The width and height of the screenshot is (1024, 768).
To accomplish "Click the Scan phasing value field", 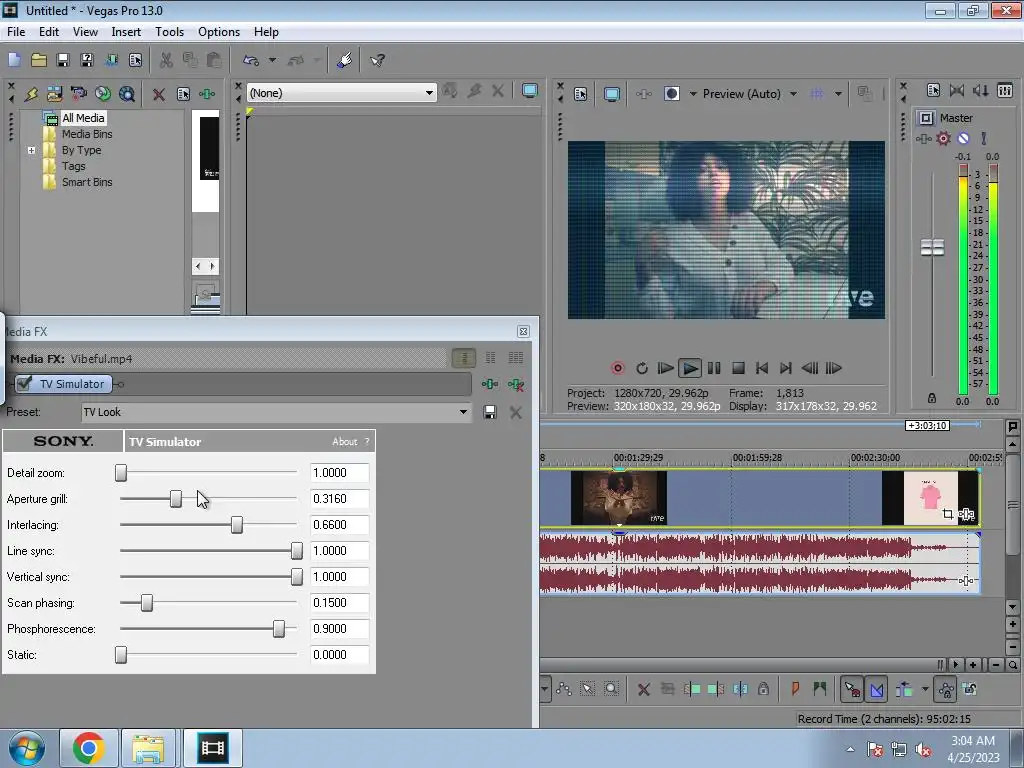I will [x=339, y=603].
